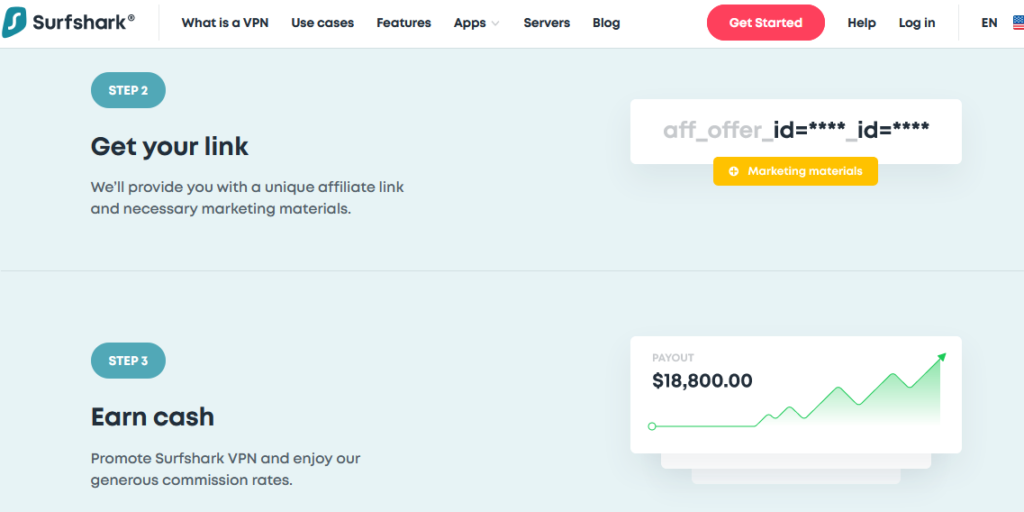Open the Use cases menu item
Image resolution: width=1024 pixels, height=512 pixels.
tap(323, 23)
